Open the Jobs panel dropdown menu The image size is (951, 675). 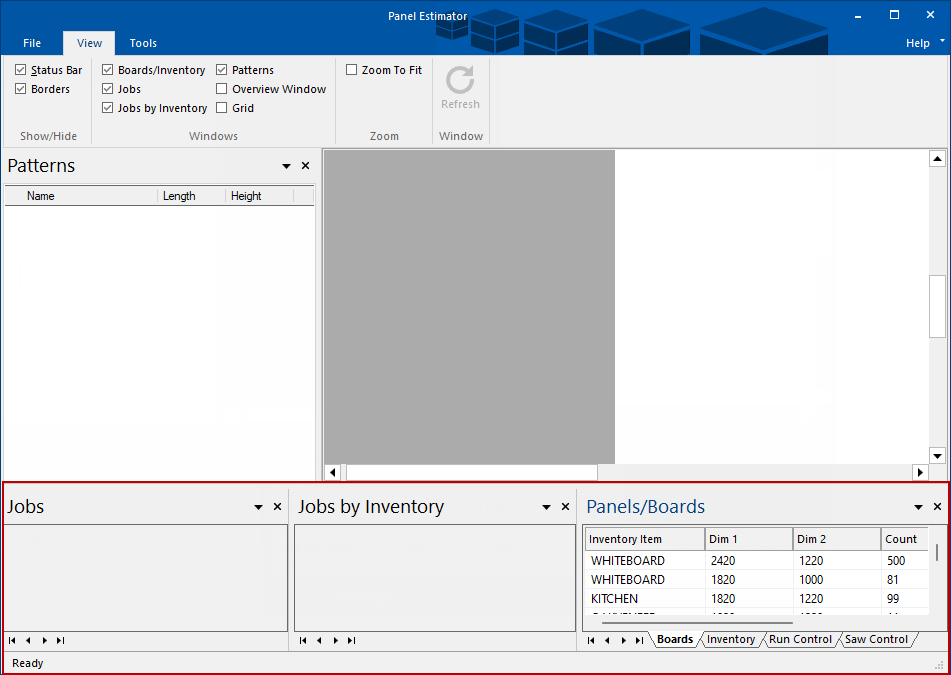[258, 506]
